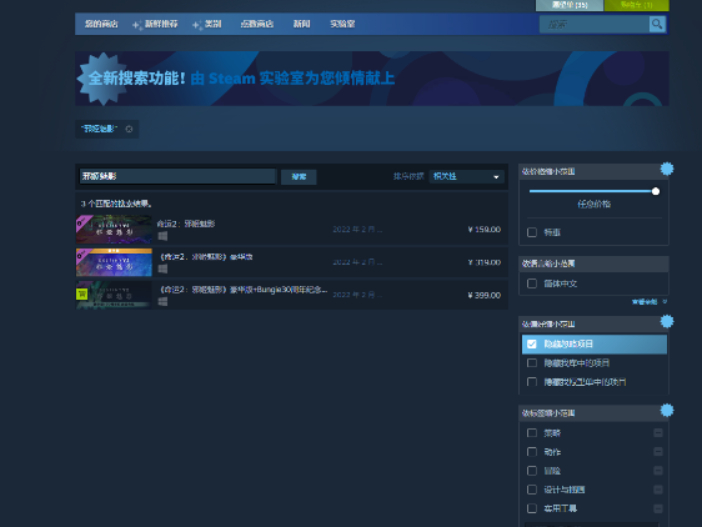702x527 pixels.
Task: Click the ¥399.00 price text
Action: click(484, 295)
